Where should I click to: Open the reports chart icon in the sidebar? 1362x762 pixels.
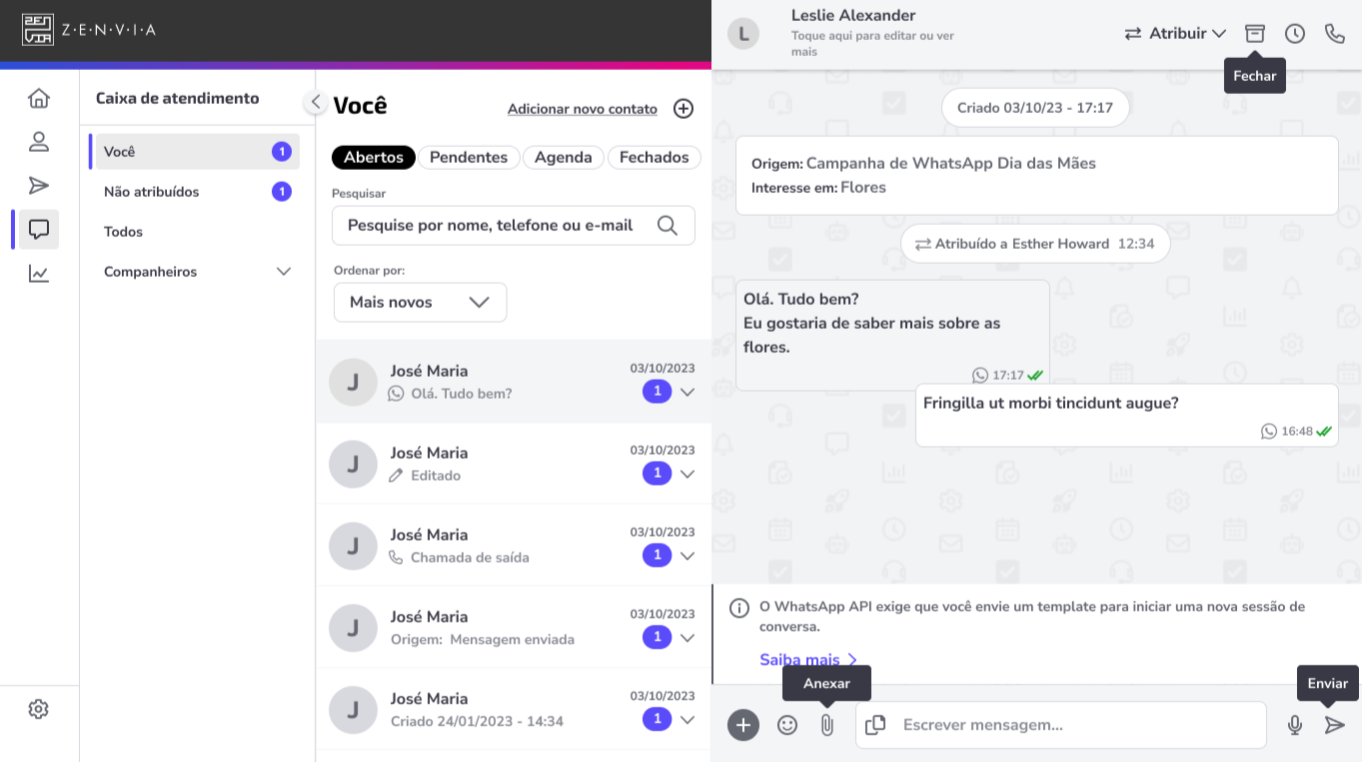39,273
